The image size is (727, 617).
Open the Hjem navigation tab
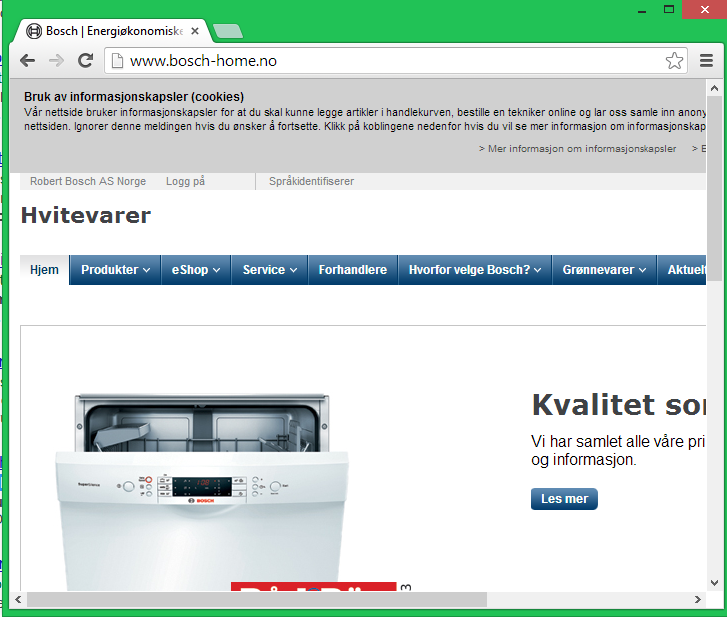[x=45, y=270]
